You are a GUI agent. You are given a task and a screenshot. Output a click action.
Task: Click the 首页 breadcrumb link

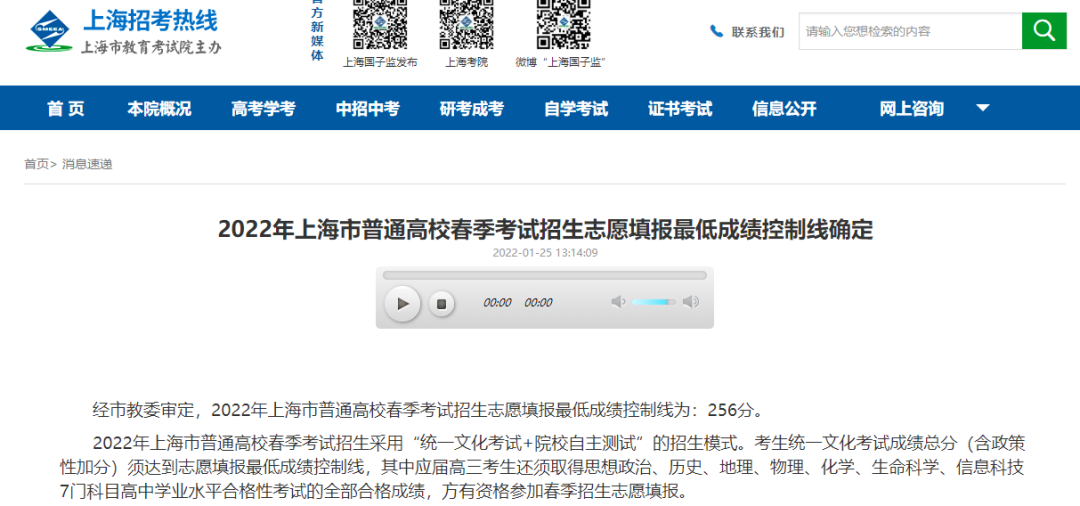(36, 164)
